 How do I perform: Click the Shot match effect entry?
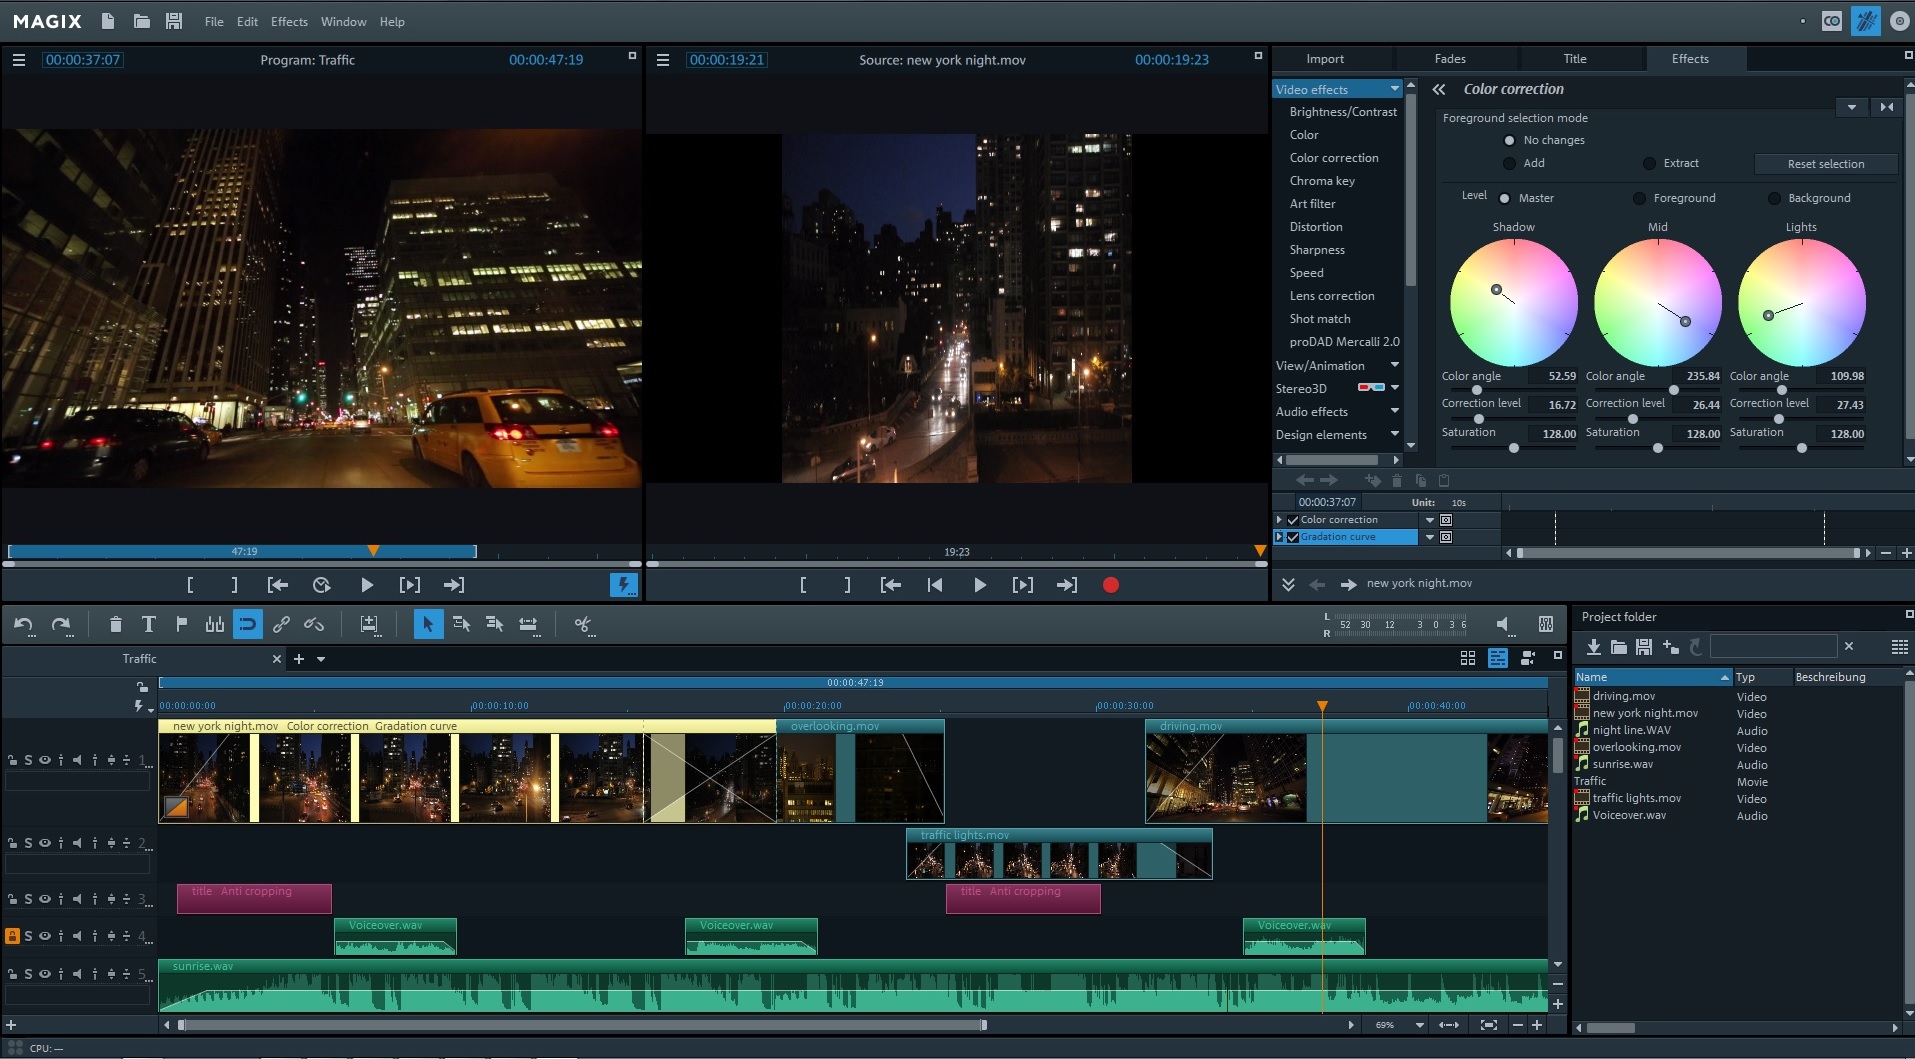pos(1319,318)
